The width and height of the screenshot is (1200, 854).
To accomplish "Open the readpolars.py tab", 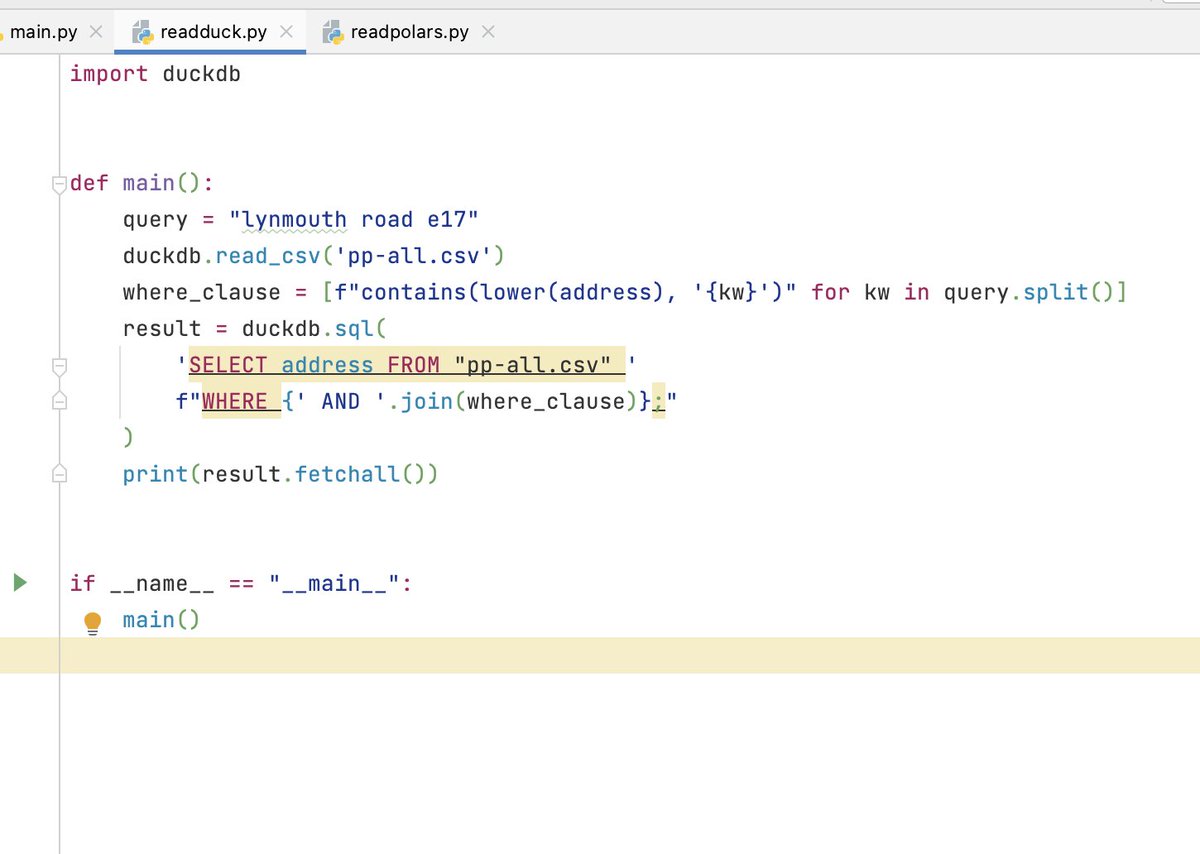I will pyautogui.click(x=409, y=32).
